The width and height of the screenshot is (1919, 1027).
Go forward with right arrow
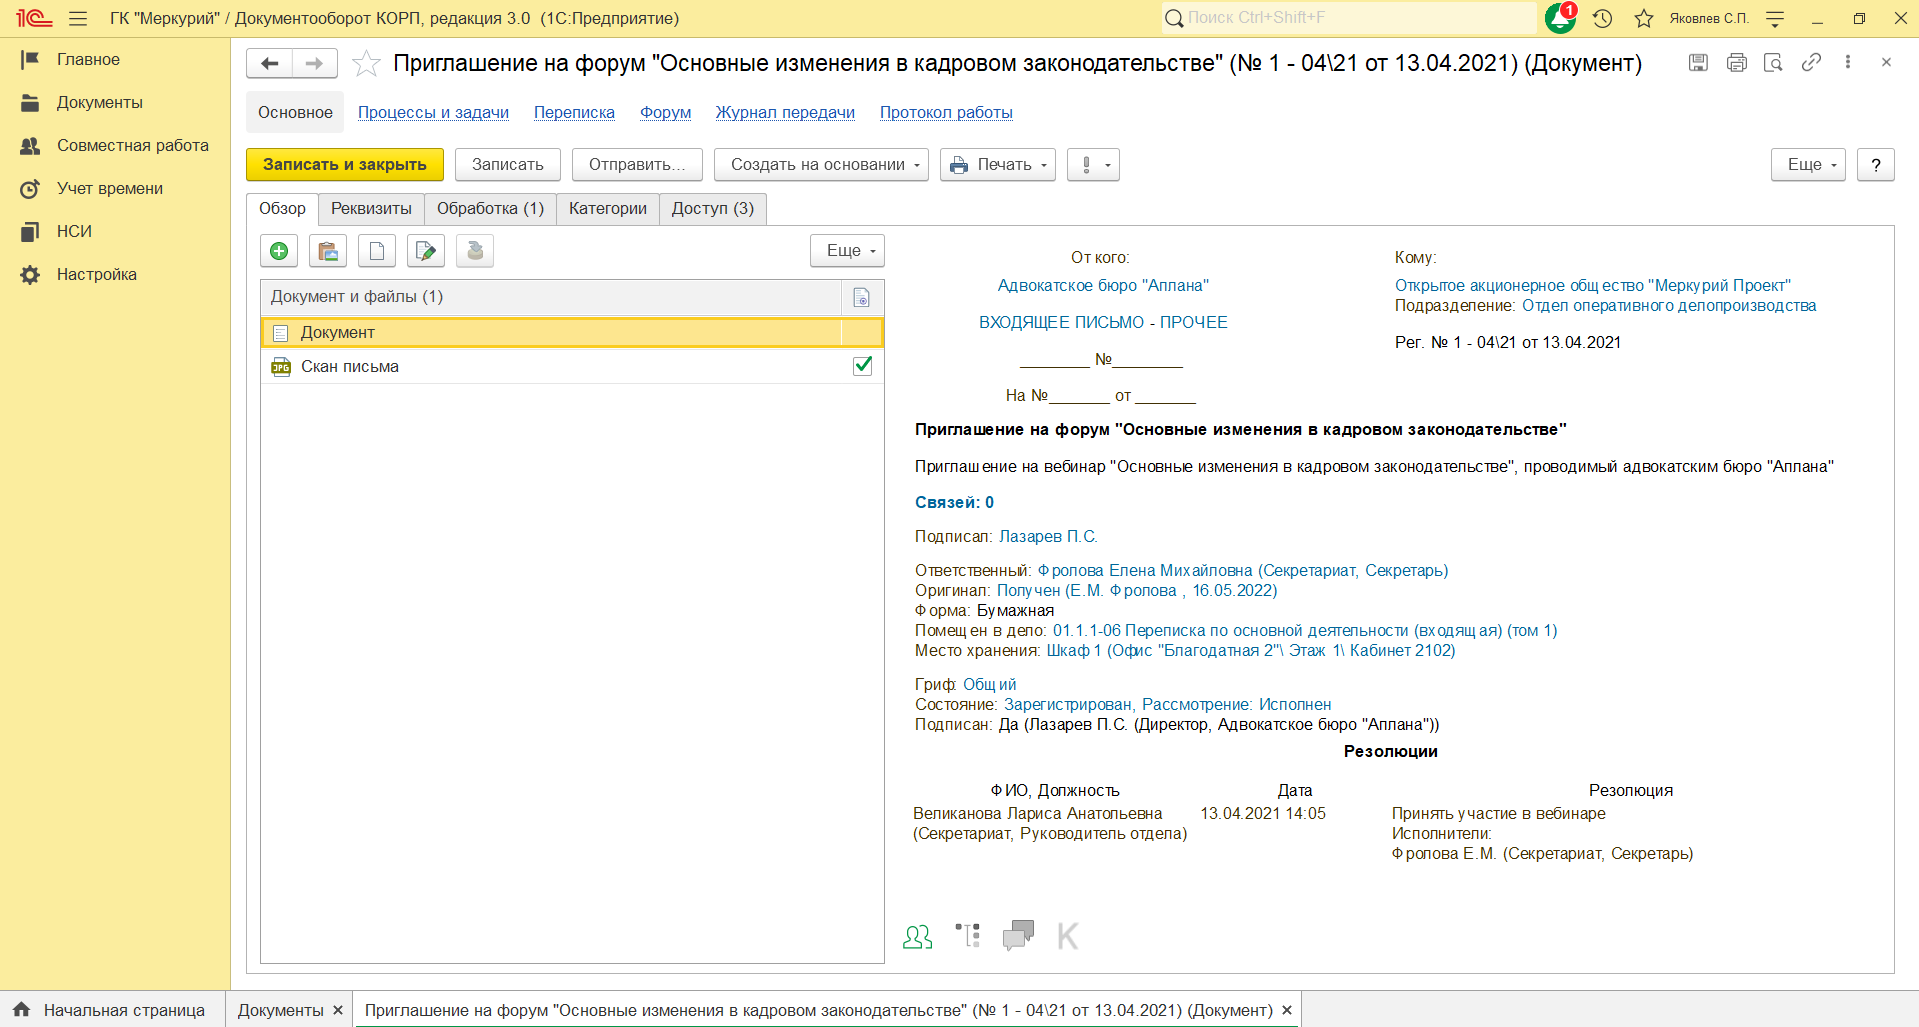pyautogui.click(x=314, y=63)
